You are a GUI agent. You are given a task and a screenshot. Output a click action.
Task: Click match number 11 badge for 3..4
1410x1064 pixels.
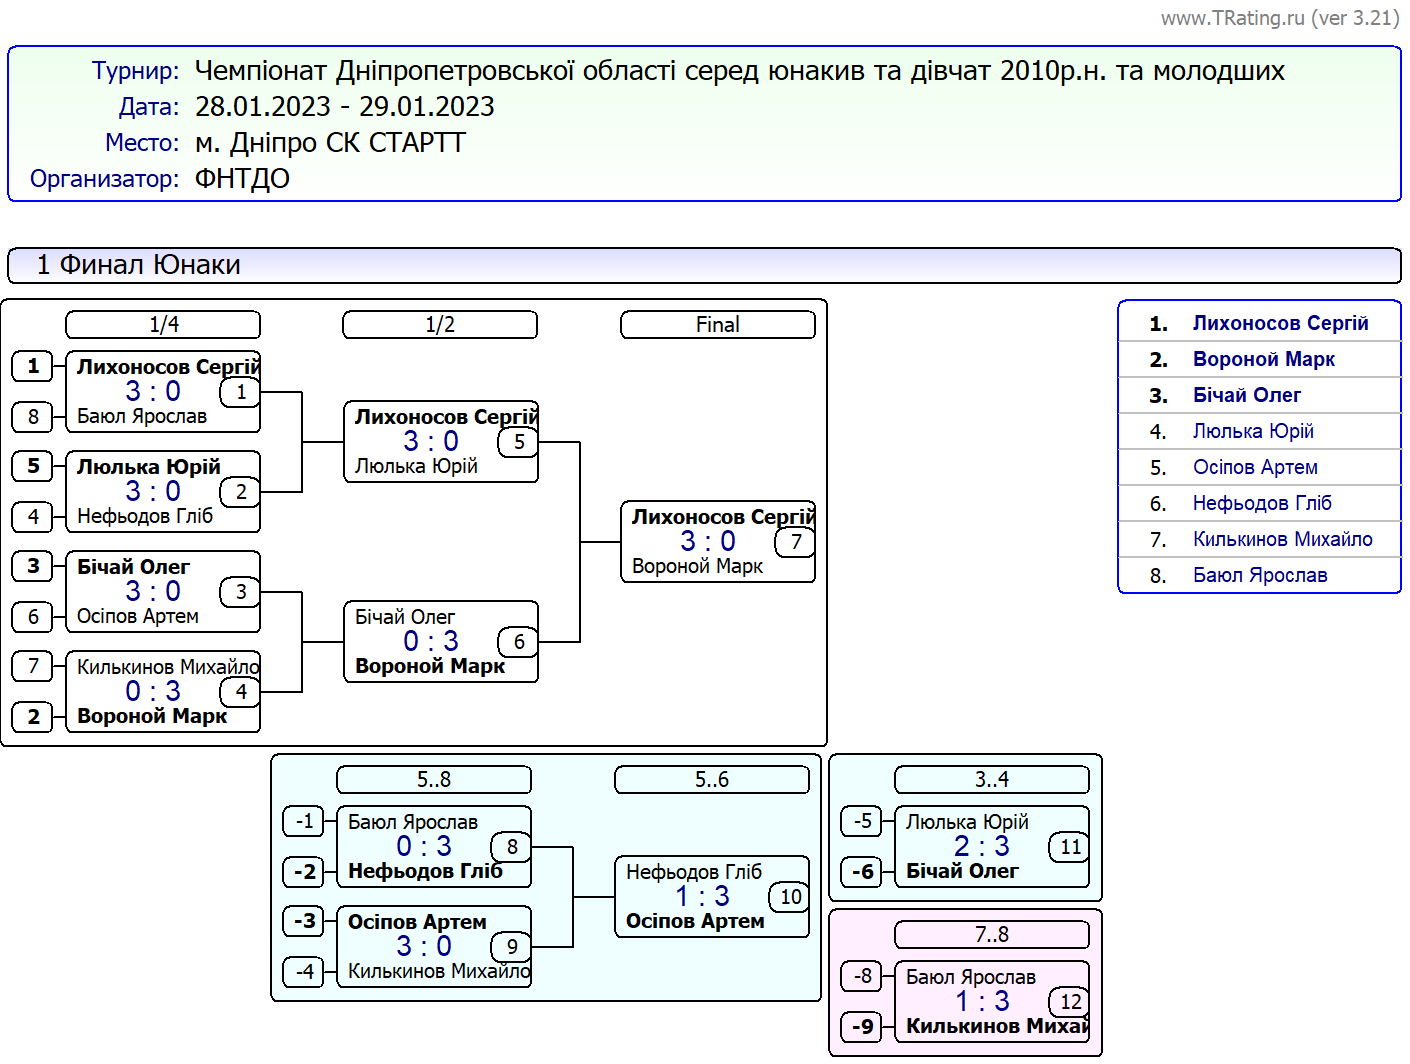1070,847
